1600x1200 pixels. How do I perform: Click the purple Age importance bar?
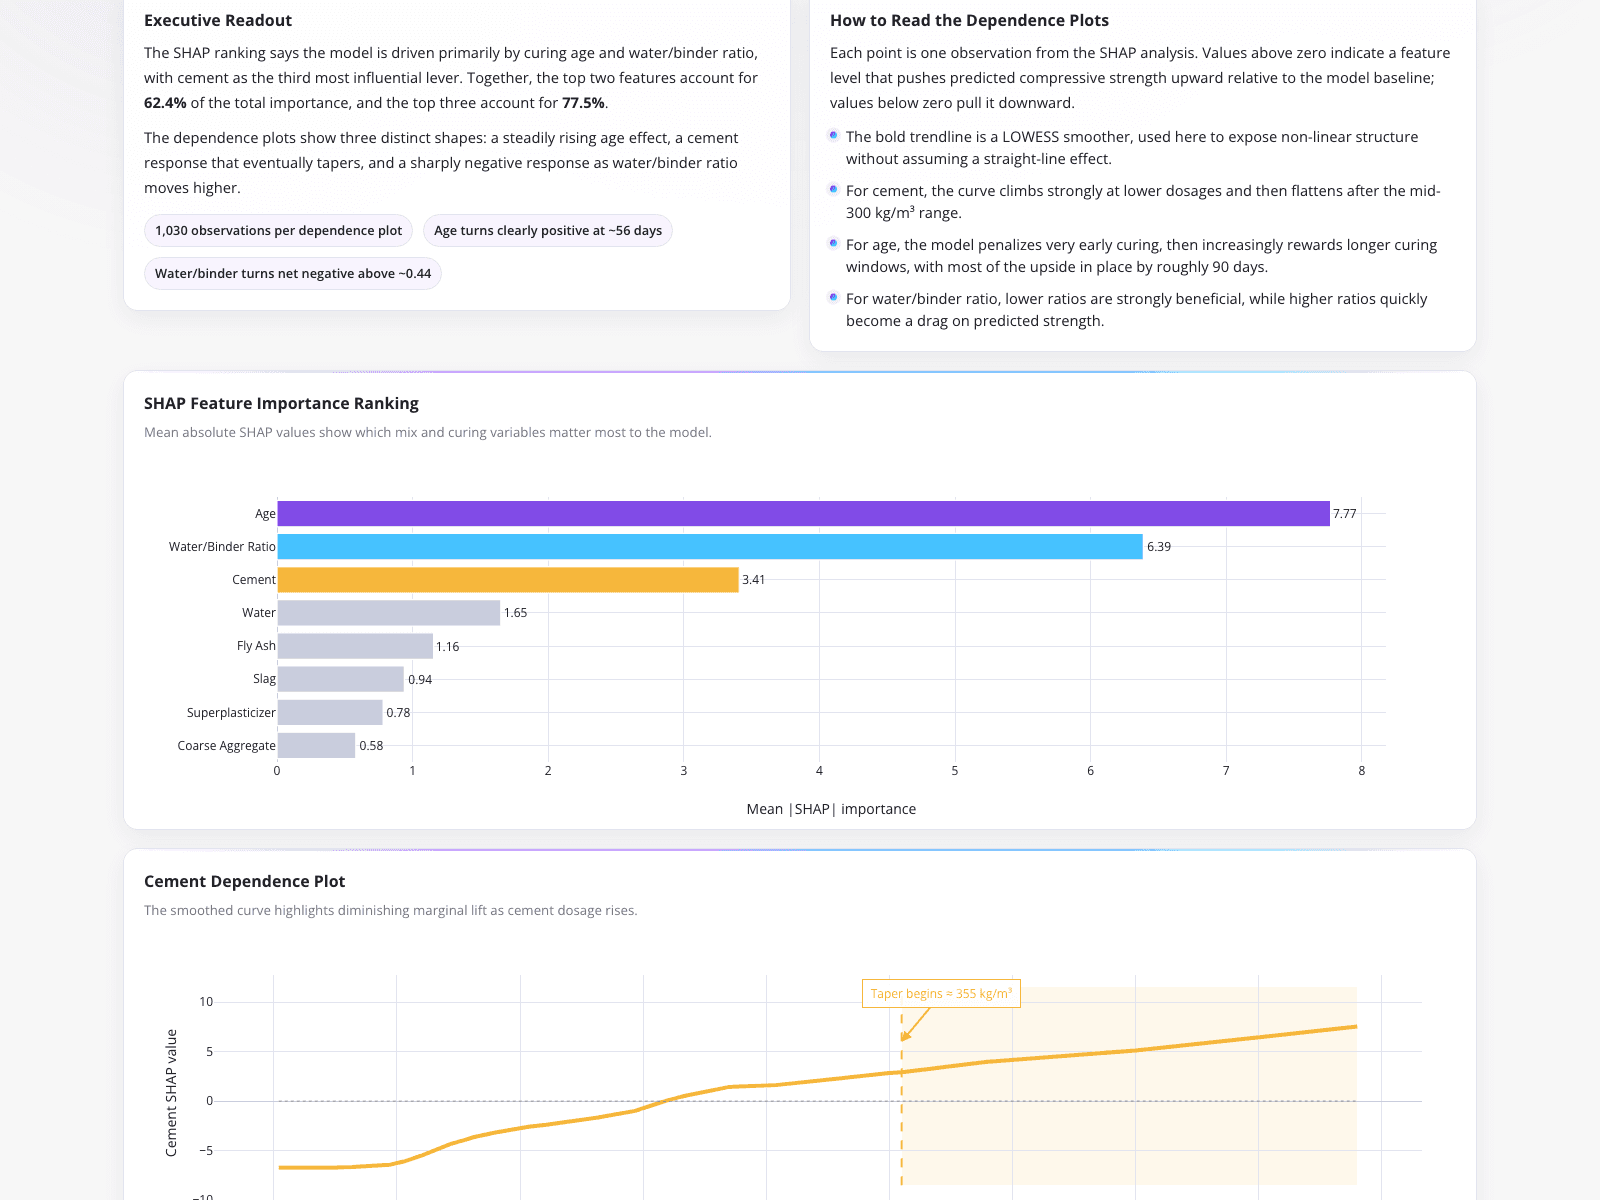pyautogui.click(x=803, y=514)
